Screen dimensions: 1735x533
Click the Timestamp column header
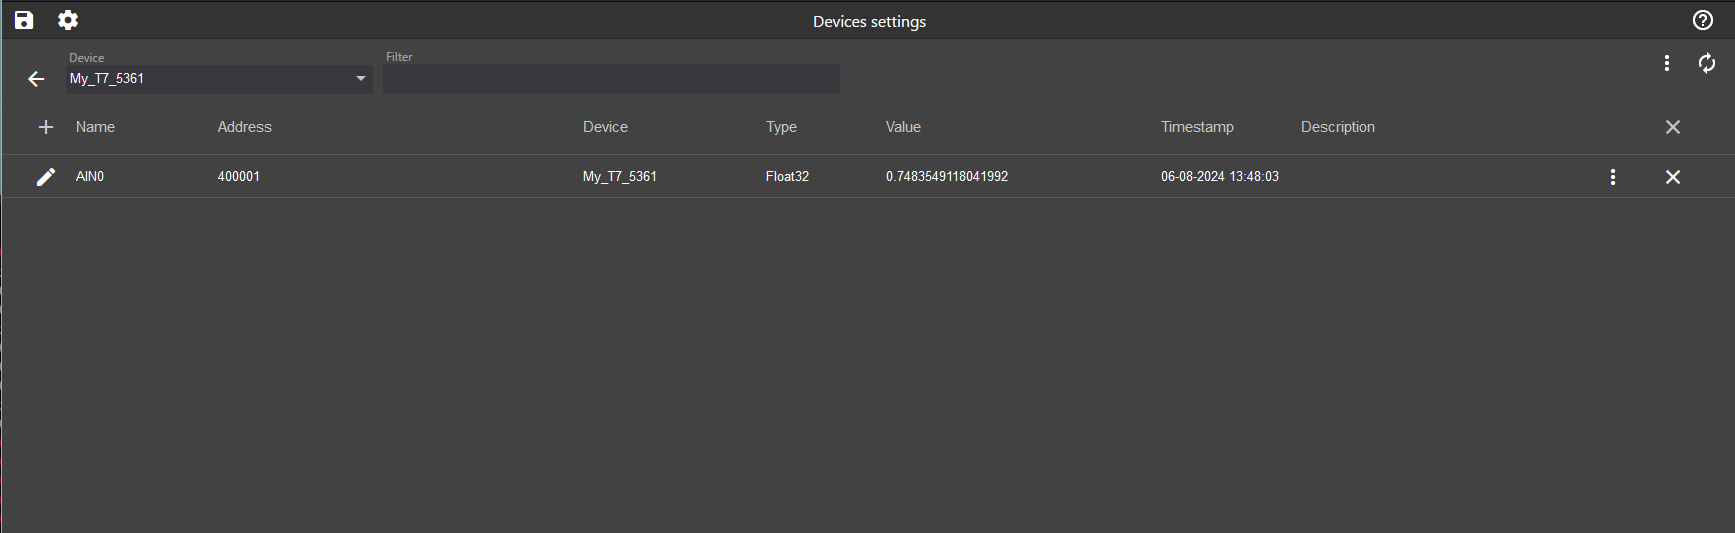point(1197,127)
